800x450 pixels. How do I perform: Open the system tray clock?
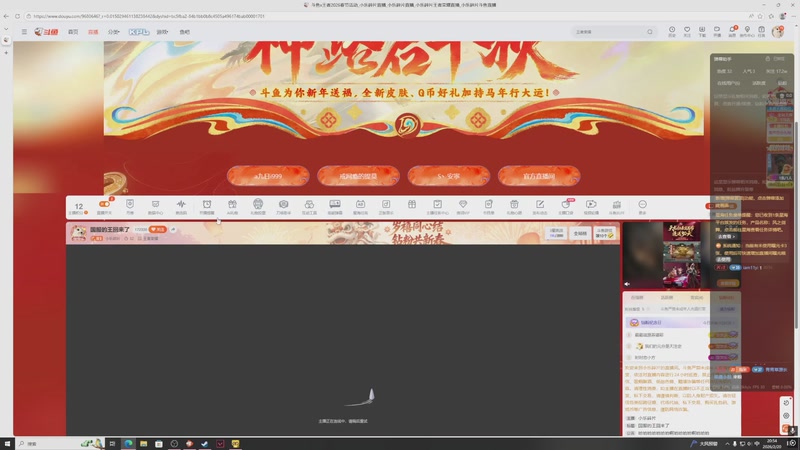tap(772, 444)
